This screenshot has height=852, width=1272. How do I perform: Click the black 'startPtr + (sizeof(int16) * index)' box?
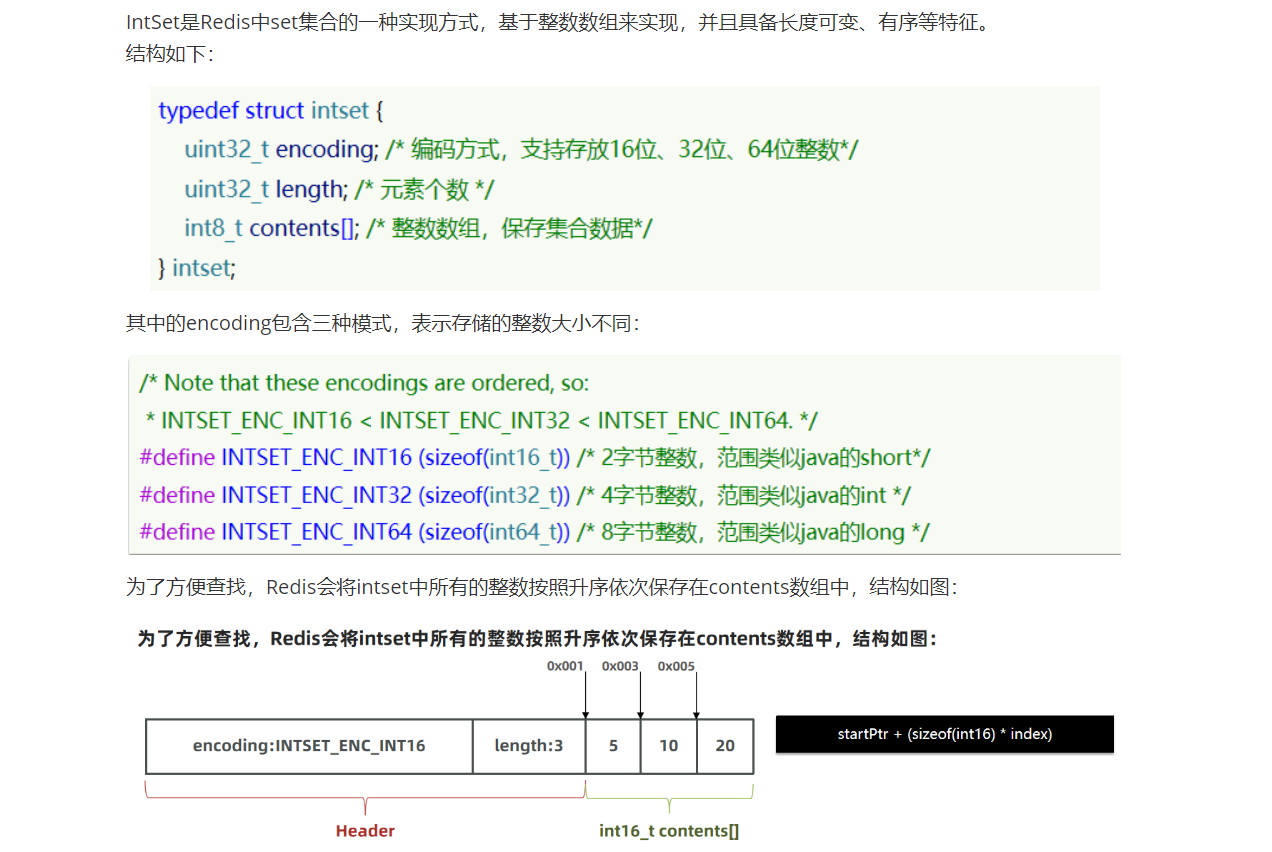click(945, 734)
